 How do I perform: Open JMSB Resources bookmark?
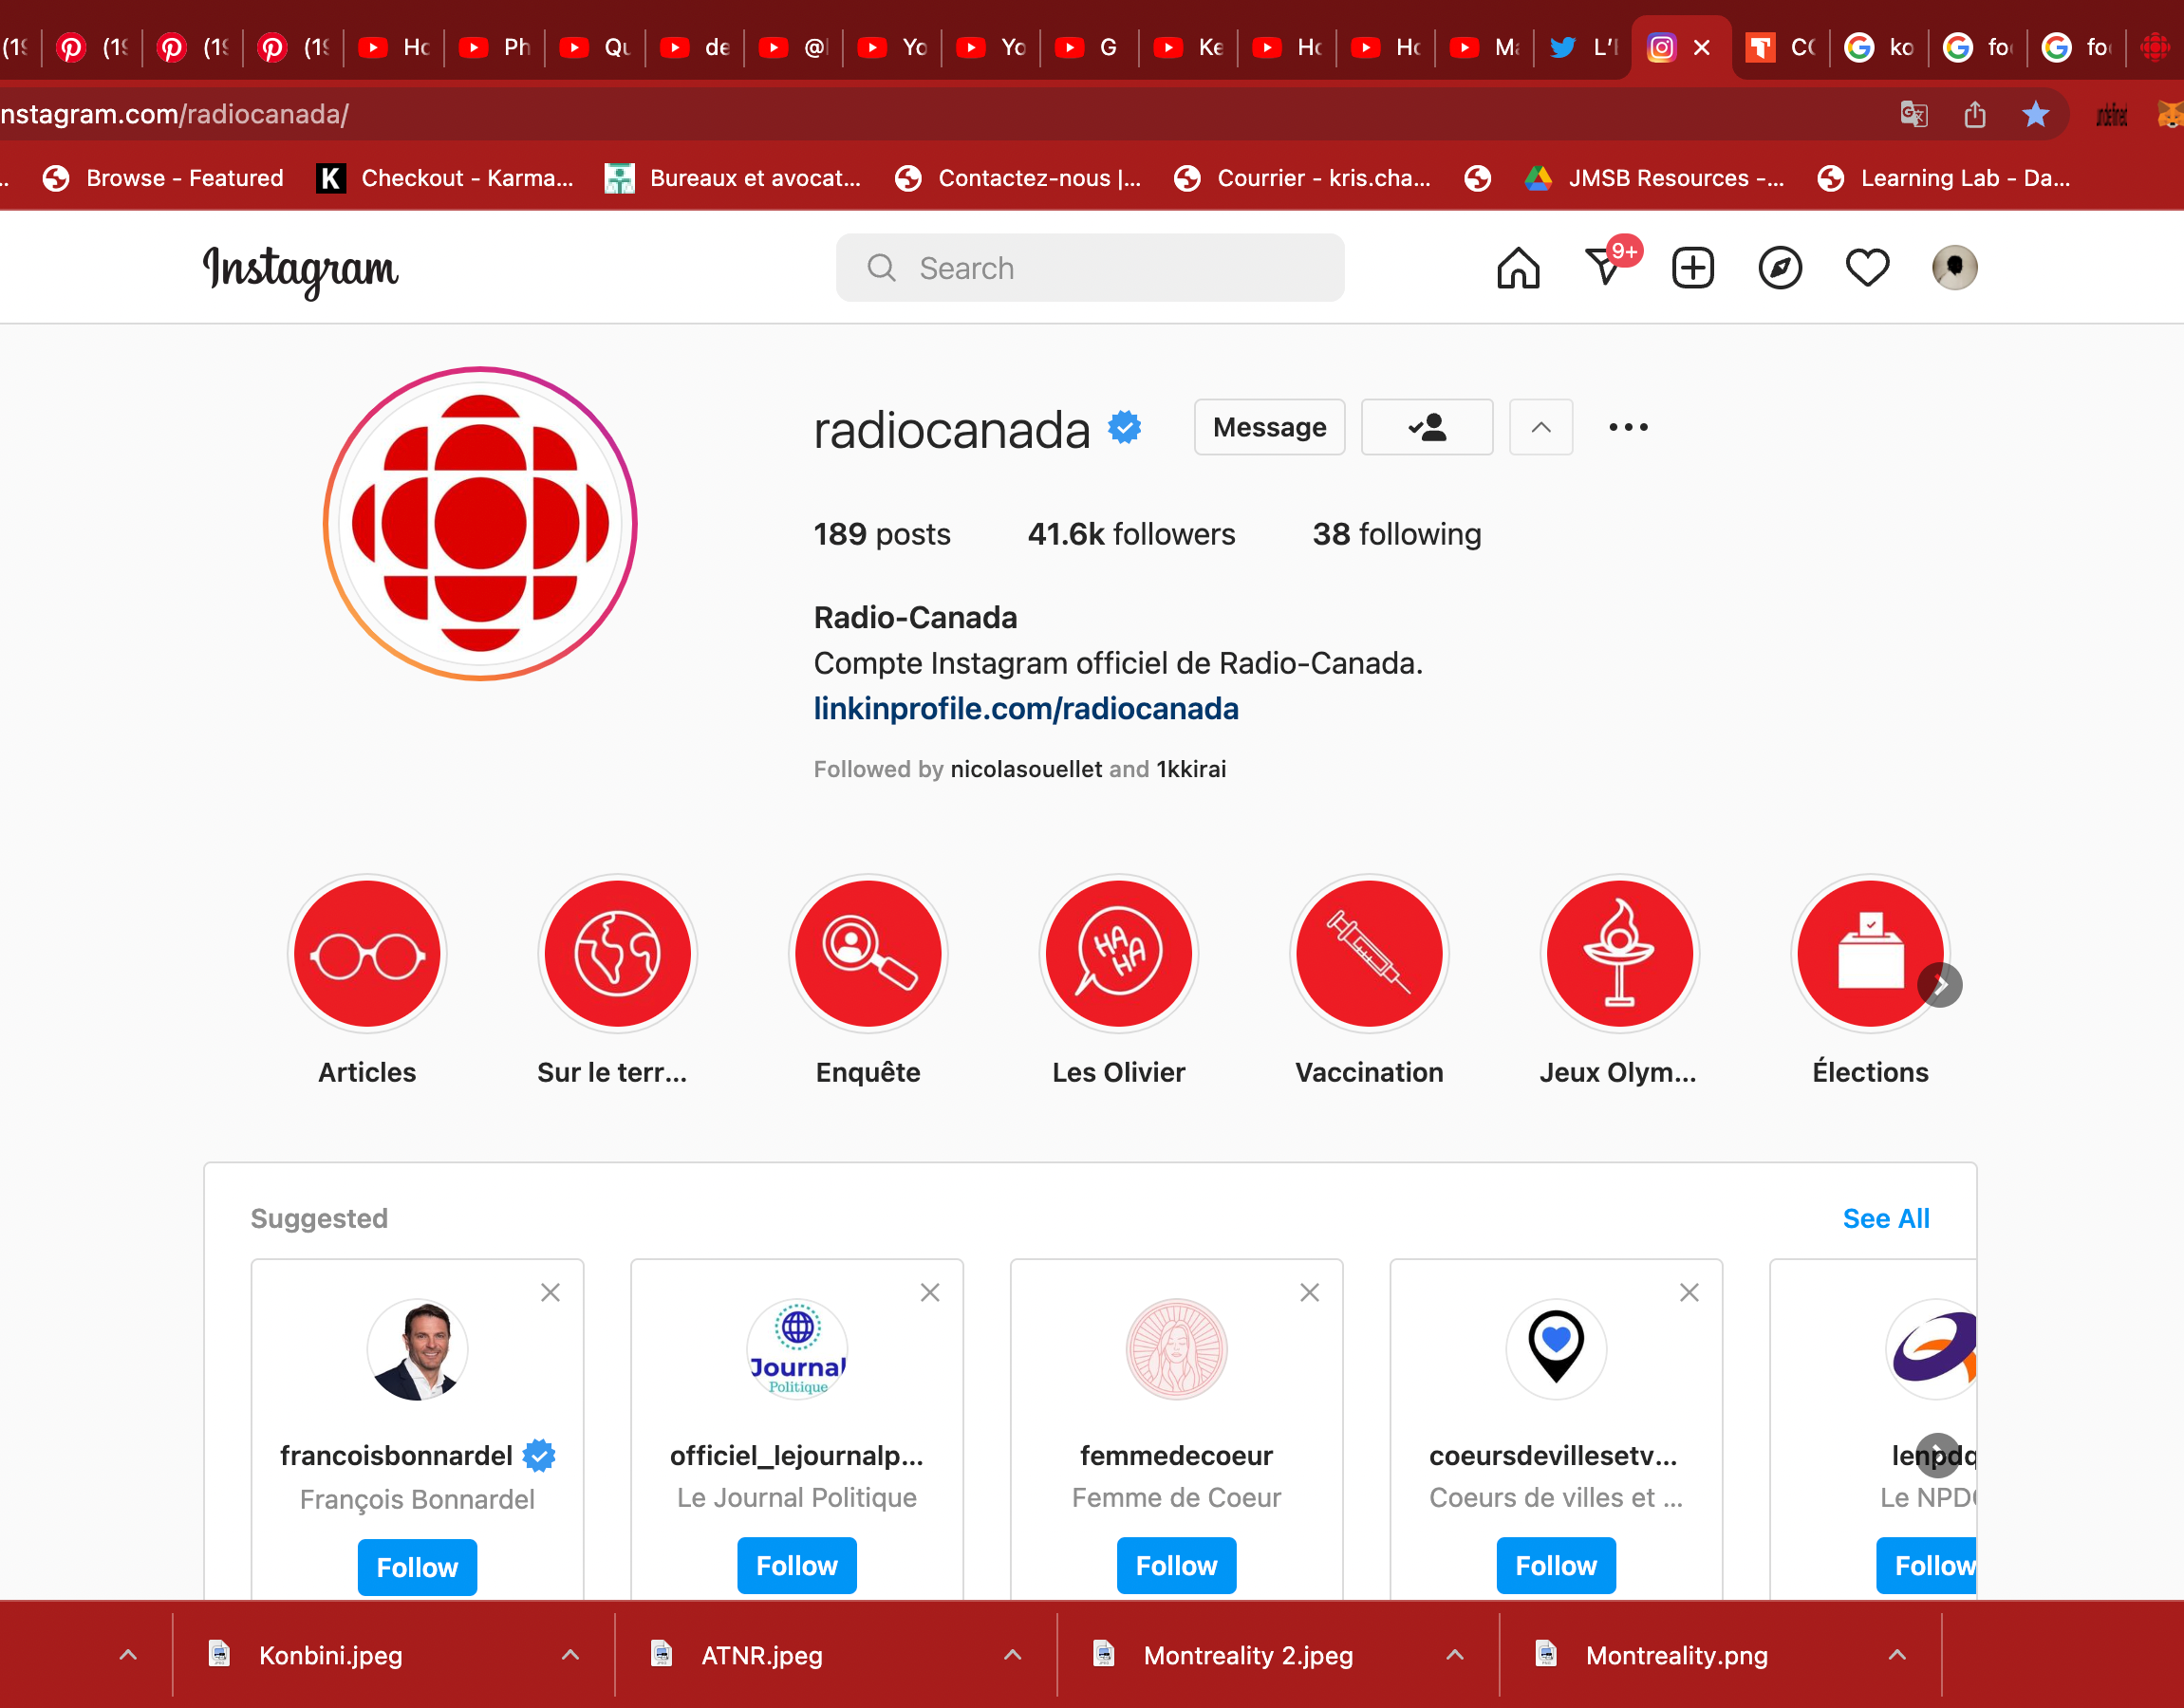point(1655,178)
